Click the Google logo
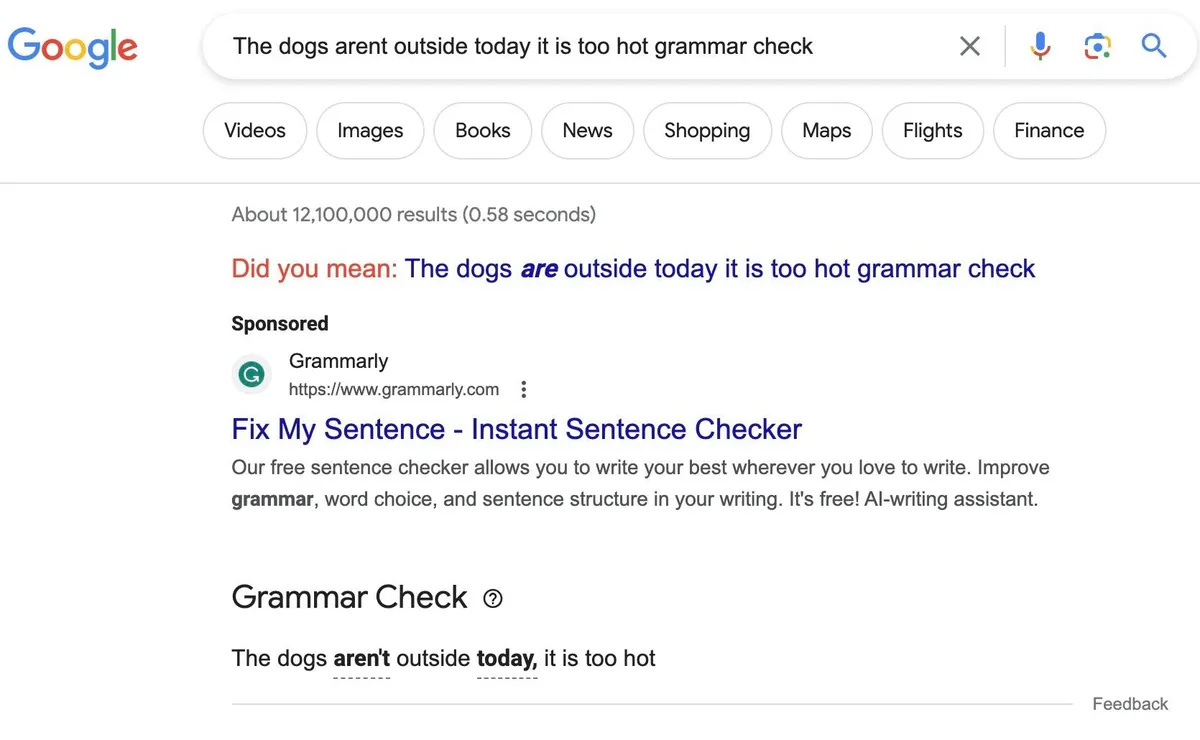 point(72,46)
